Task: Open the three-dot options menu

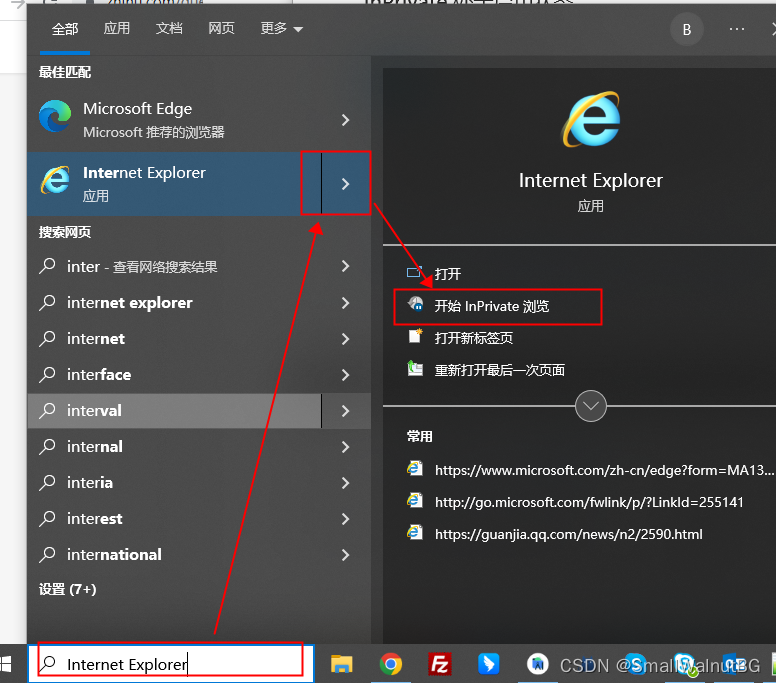Action: [x=736, y=29]
